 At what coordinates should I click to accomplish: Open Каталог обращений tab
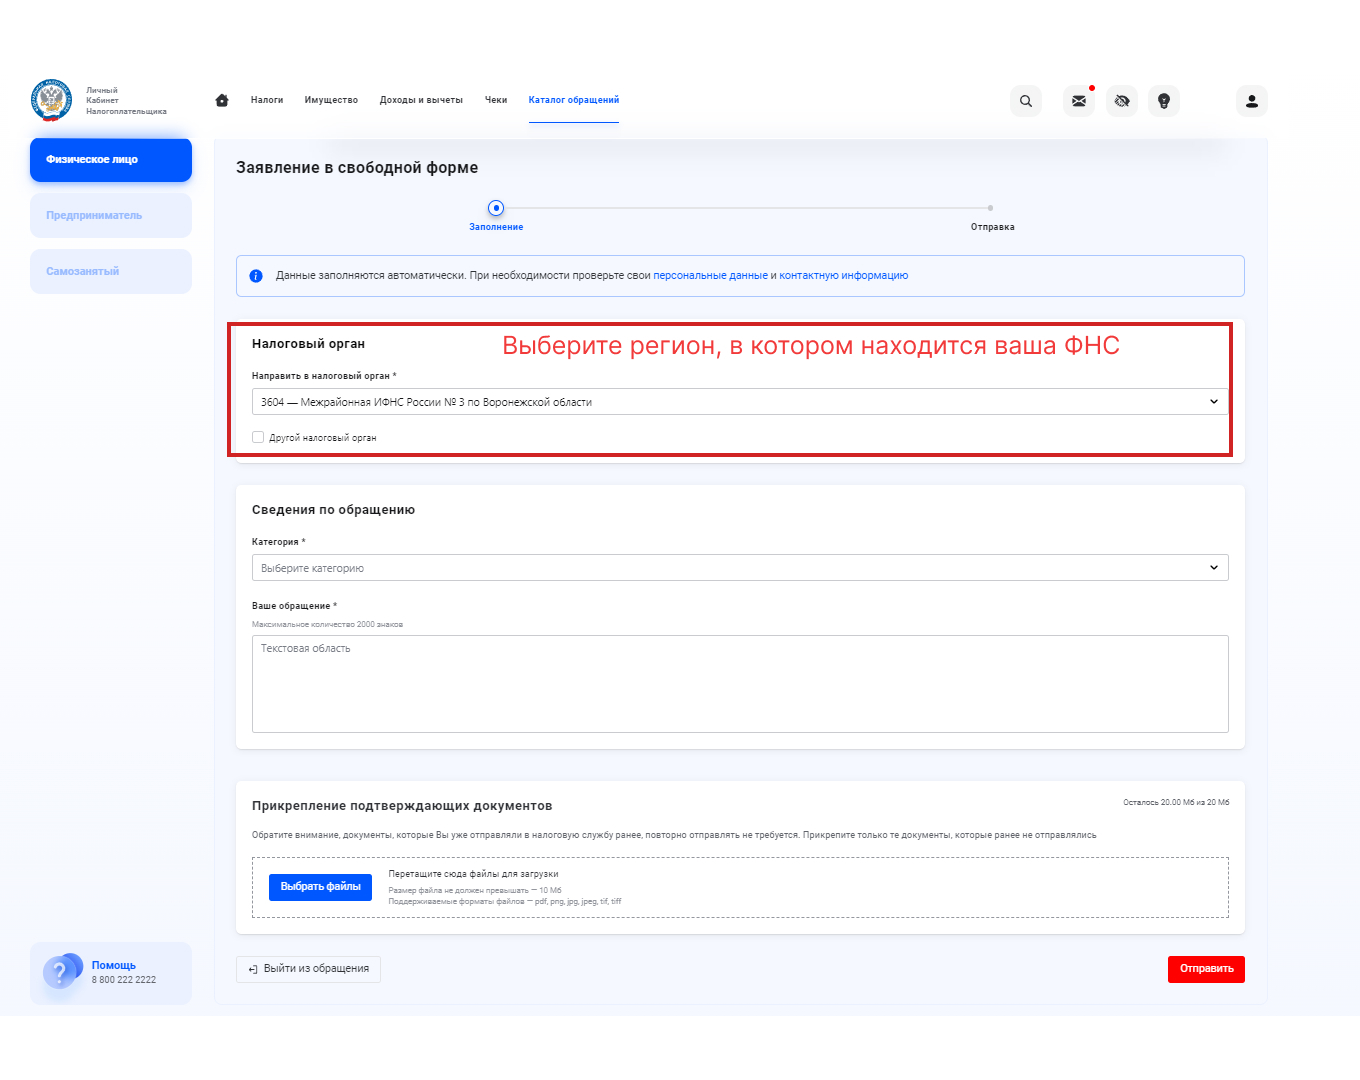pos(574,100)
